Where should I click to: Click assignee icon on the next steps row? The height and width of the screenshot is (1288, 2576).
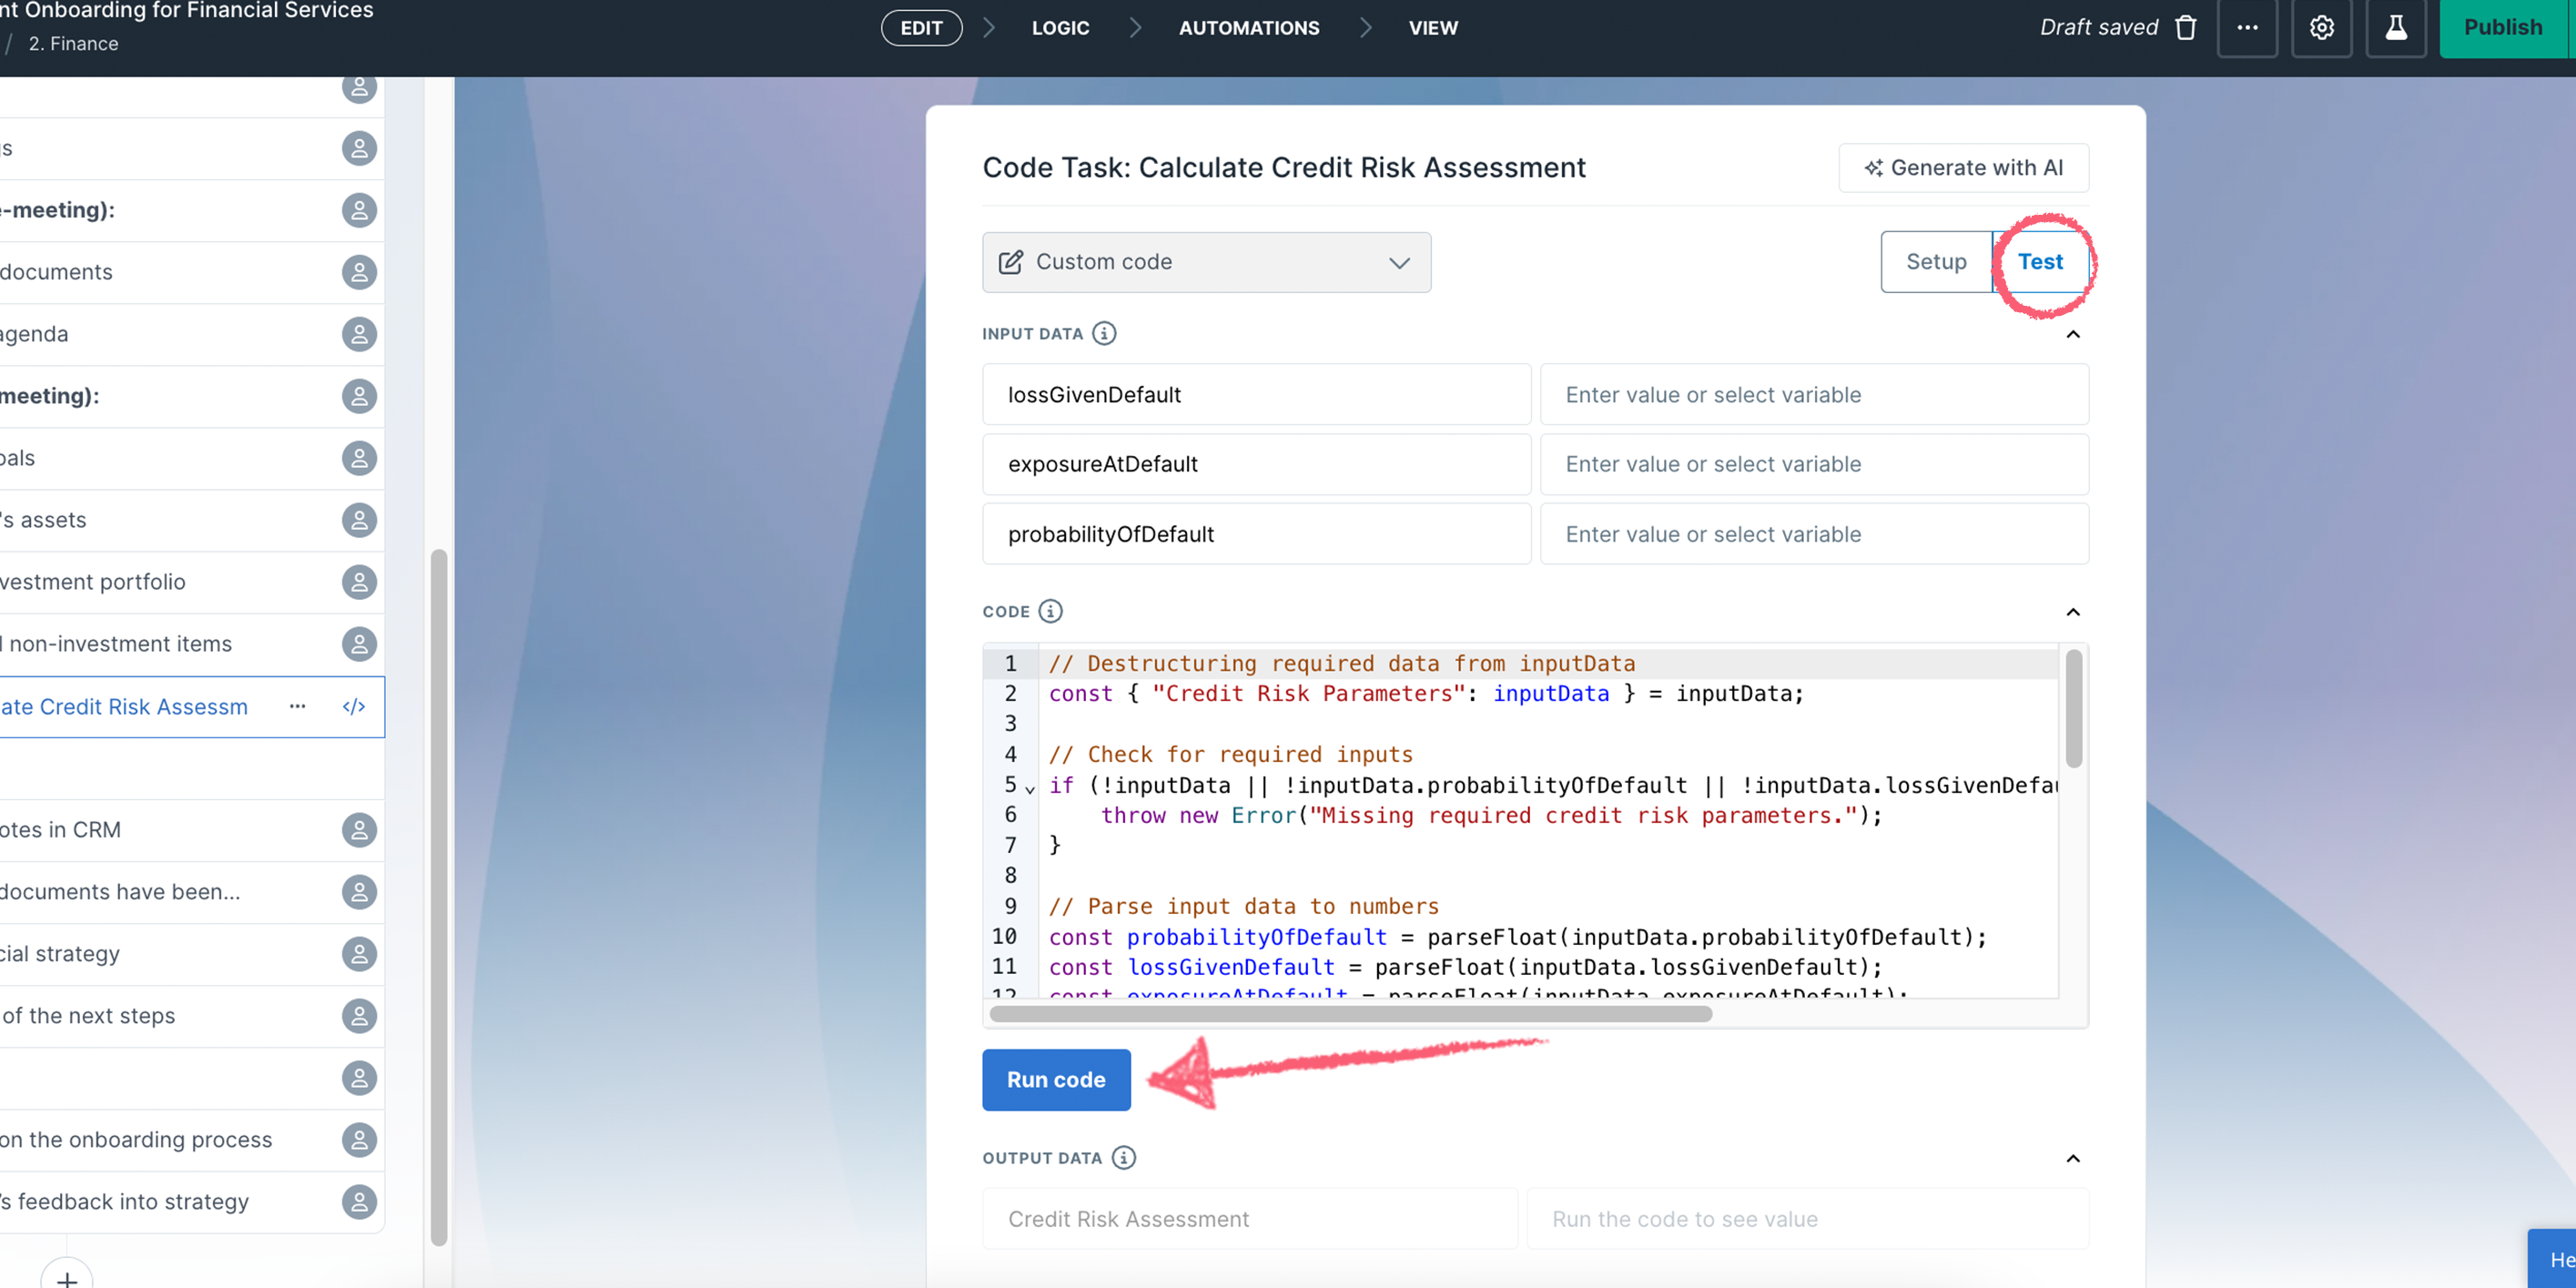click(359, 1016)
